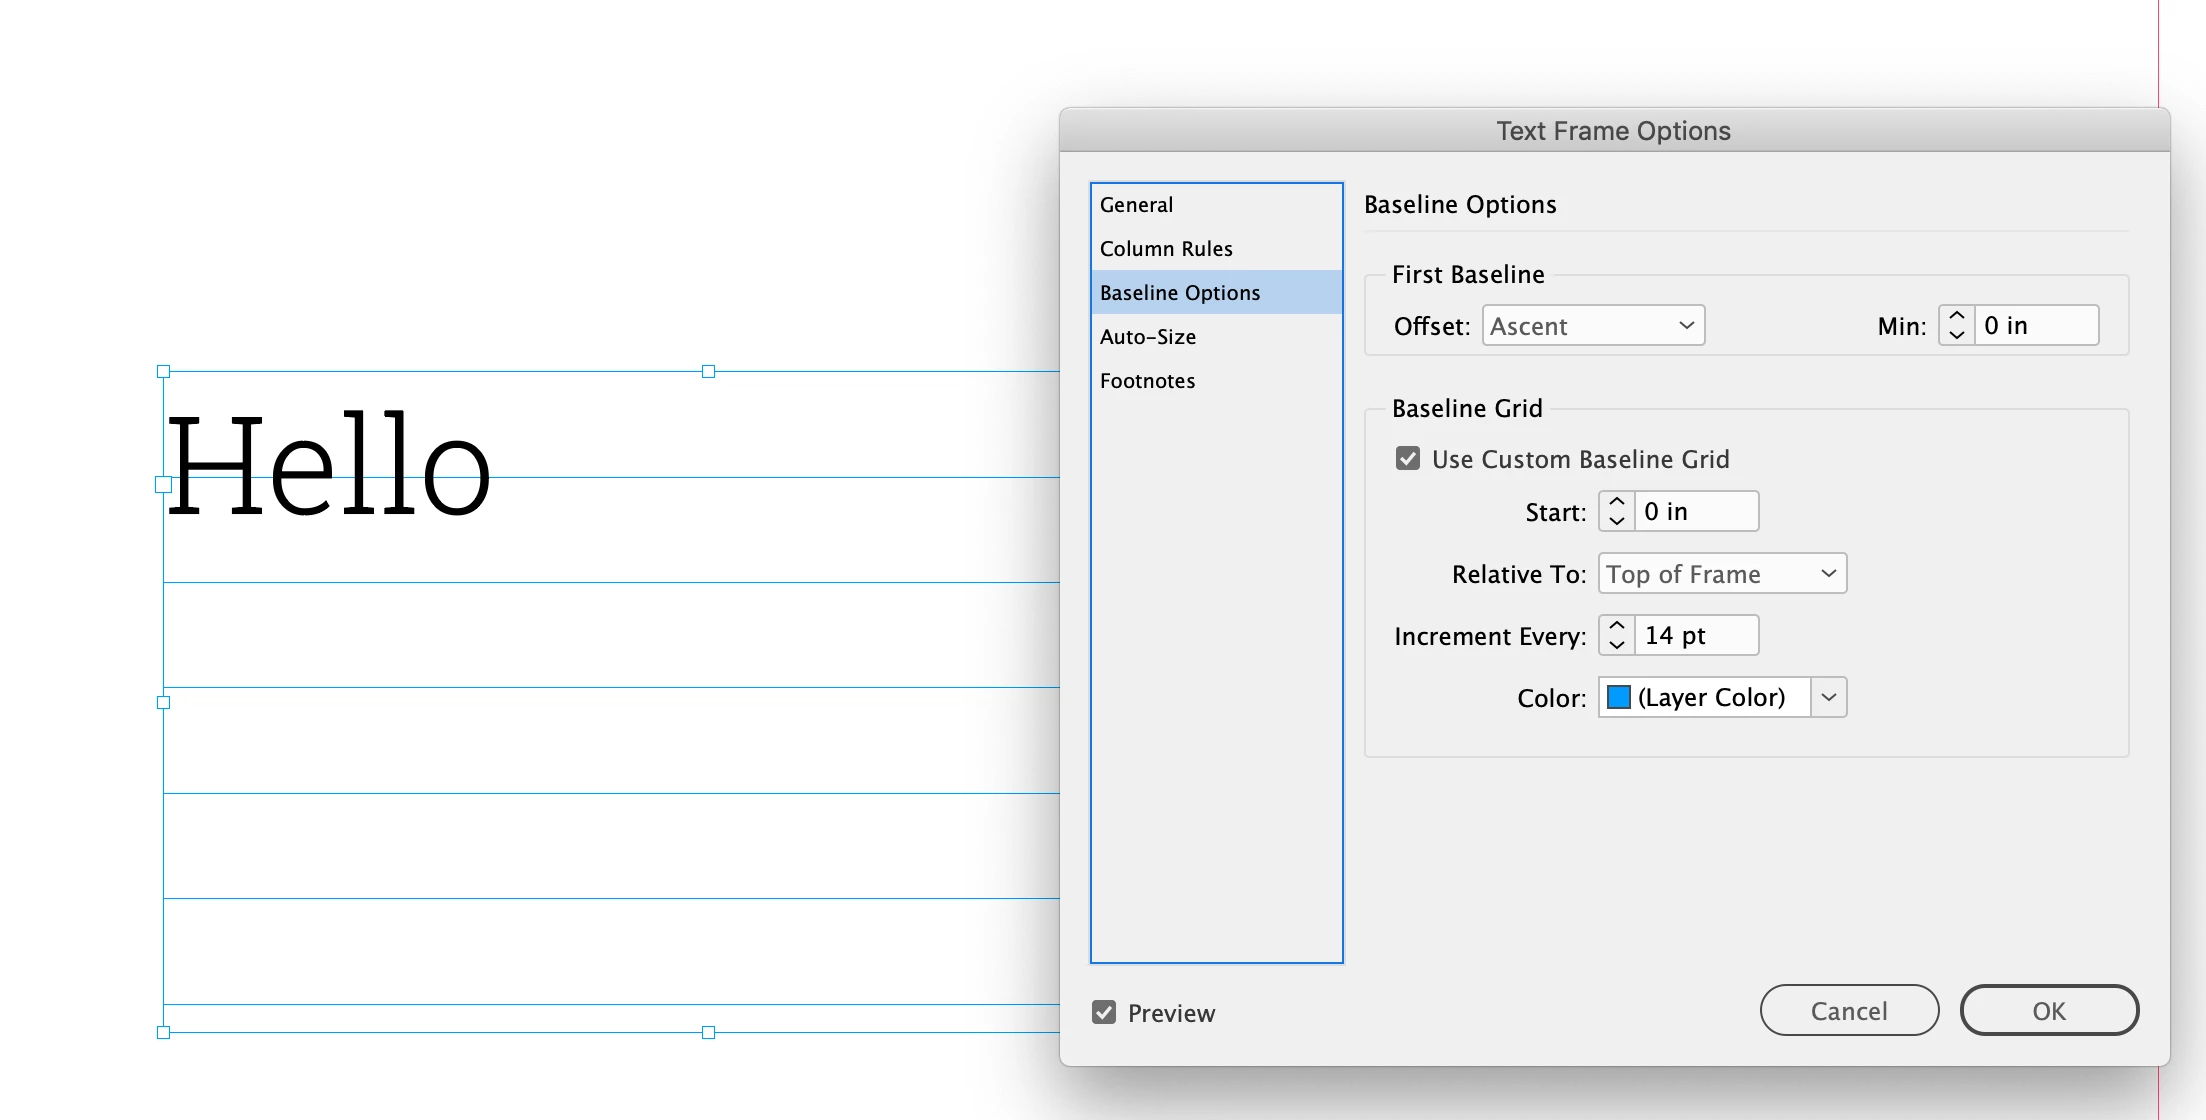Open the Offset dropdown showing Ascent
Screen dimensions: 2206x1120
(x=1593, y=326)
